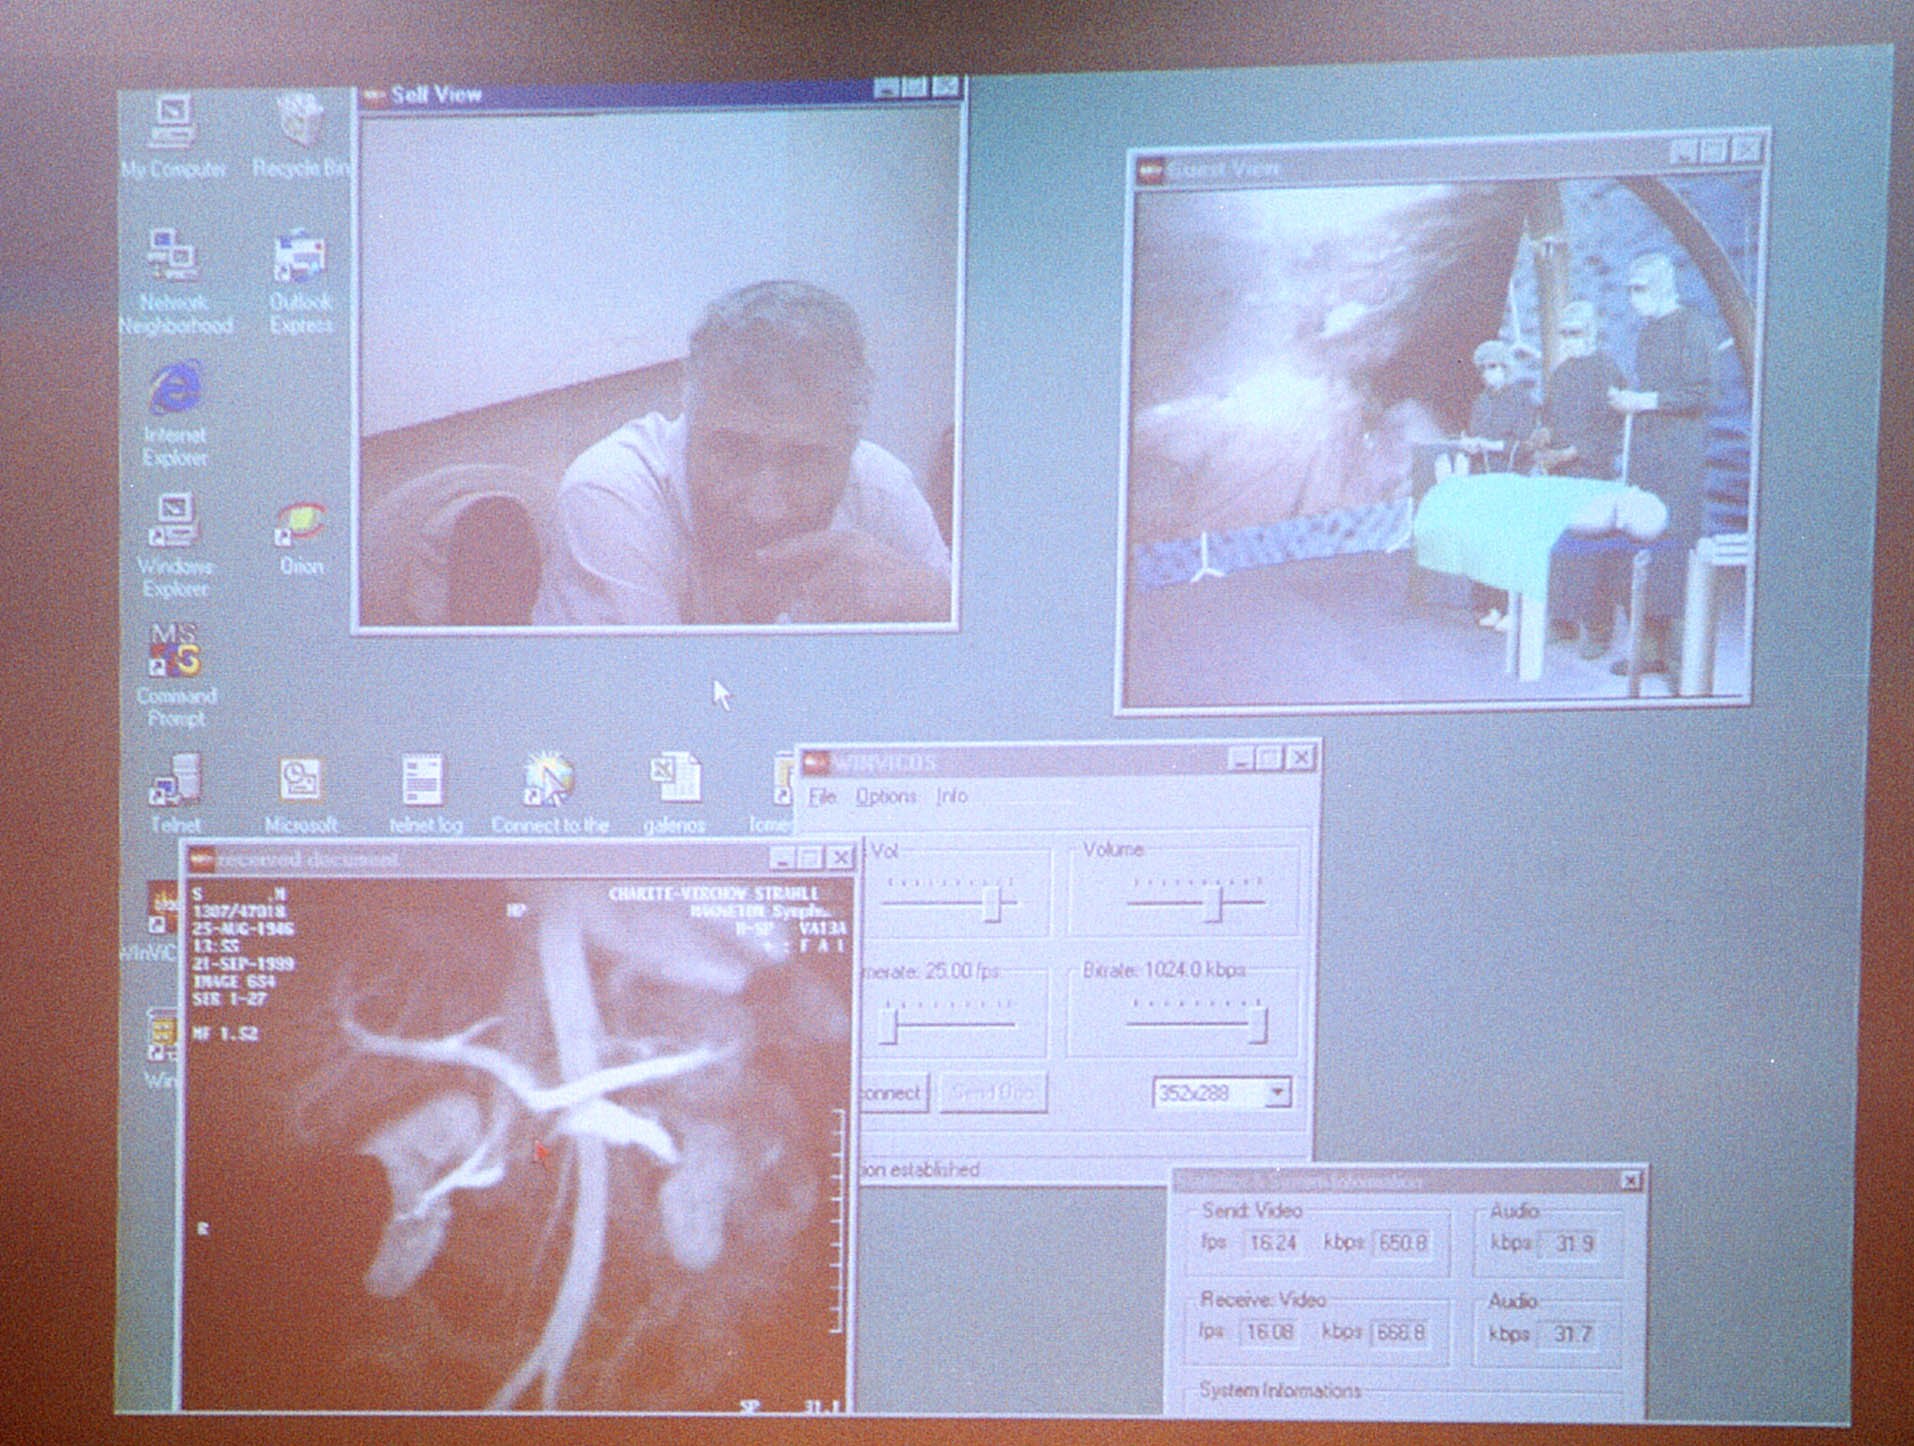This screenshot has height=1446, width=1914.
Task: Click the Receive Video kbps value 666.8
Action: point(1400,1333)
